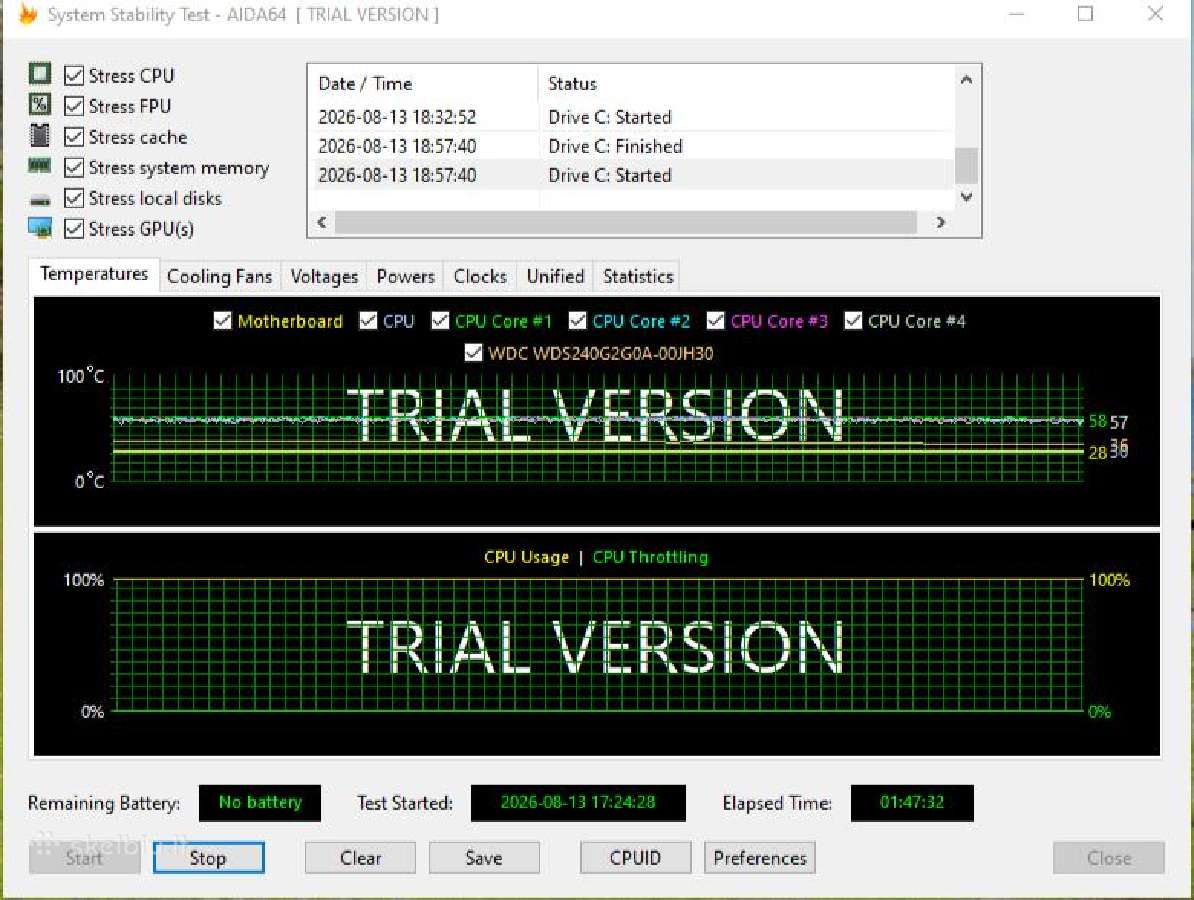The width and height of the screenshot is (1194, 900).
Task: Click the log scroll right arrow
Action: tap(941, 222)
